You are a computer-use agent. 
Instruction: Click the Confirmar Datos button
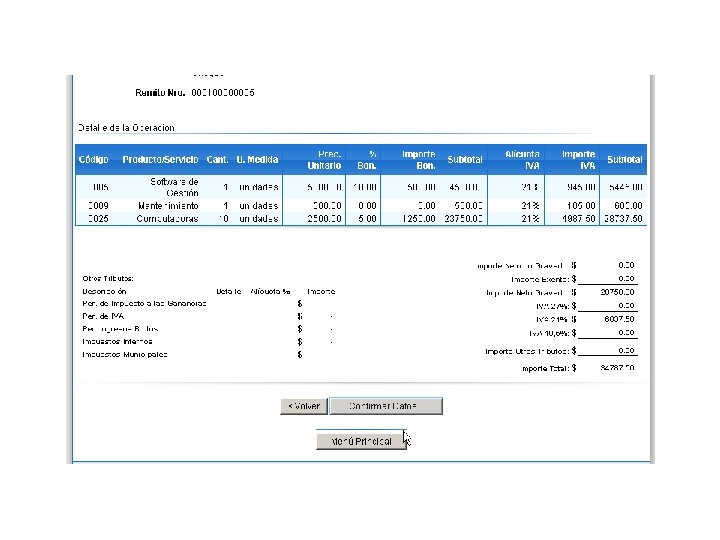coord(386,406)
